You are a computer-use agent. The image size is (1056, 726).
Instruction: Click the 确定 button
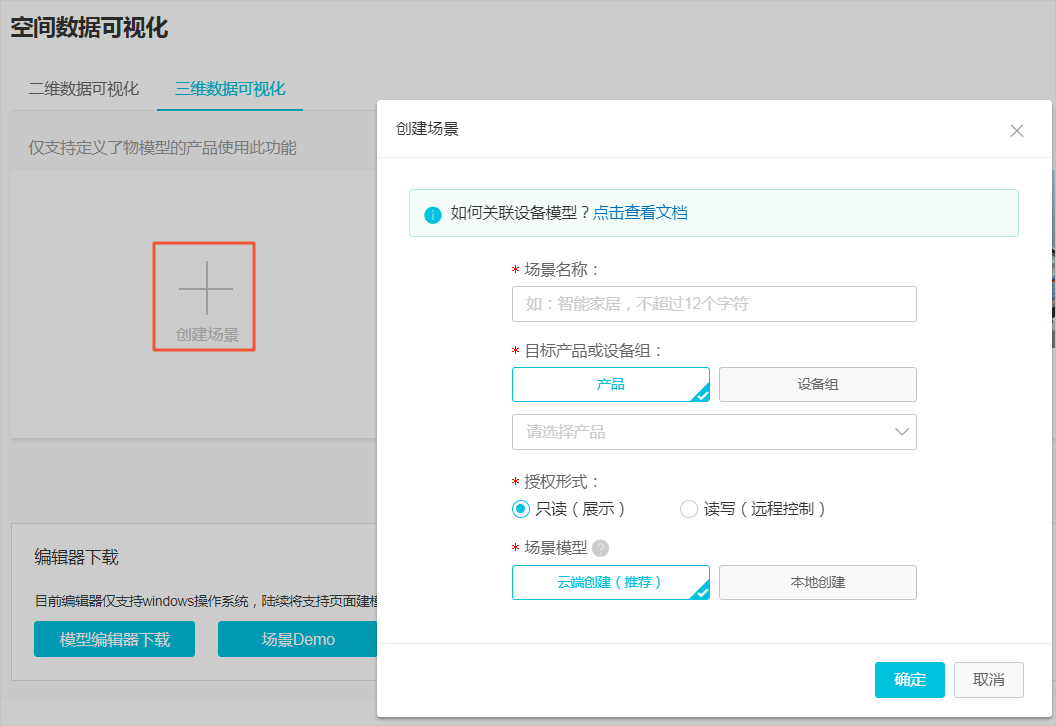(x=909, y=680)
